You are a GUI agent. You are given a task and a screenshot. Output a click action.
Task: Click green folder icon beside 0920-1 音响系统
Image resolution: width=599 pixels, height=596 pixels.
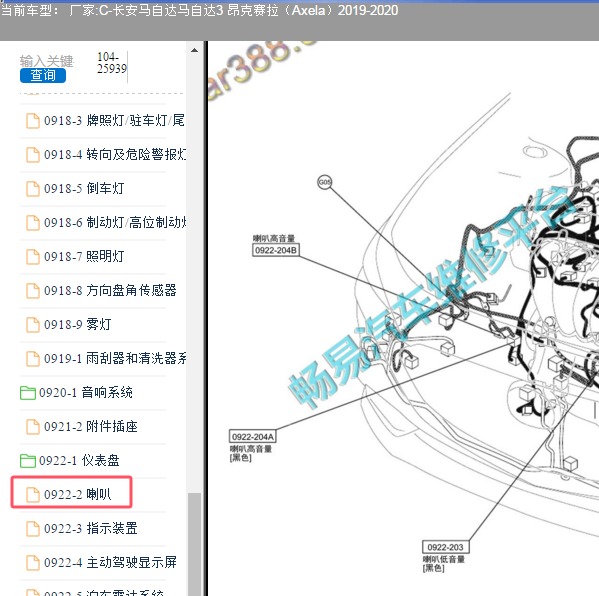(x=28, y=393)
